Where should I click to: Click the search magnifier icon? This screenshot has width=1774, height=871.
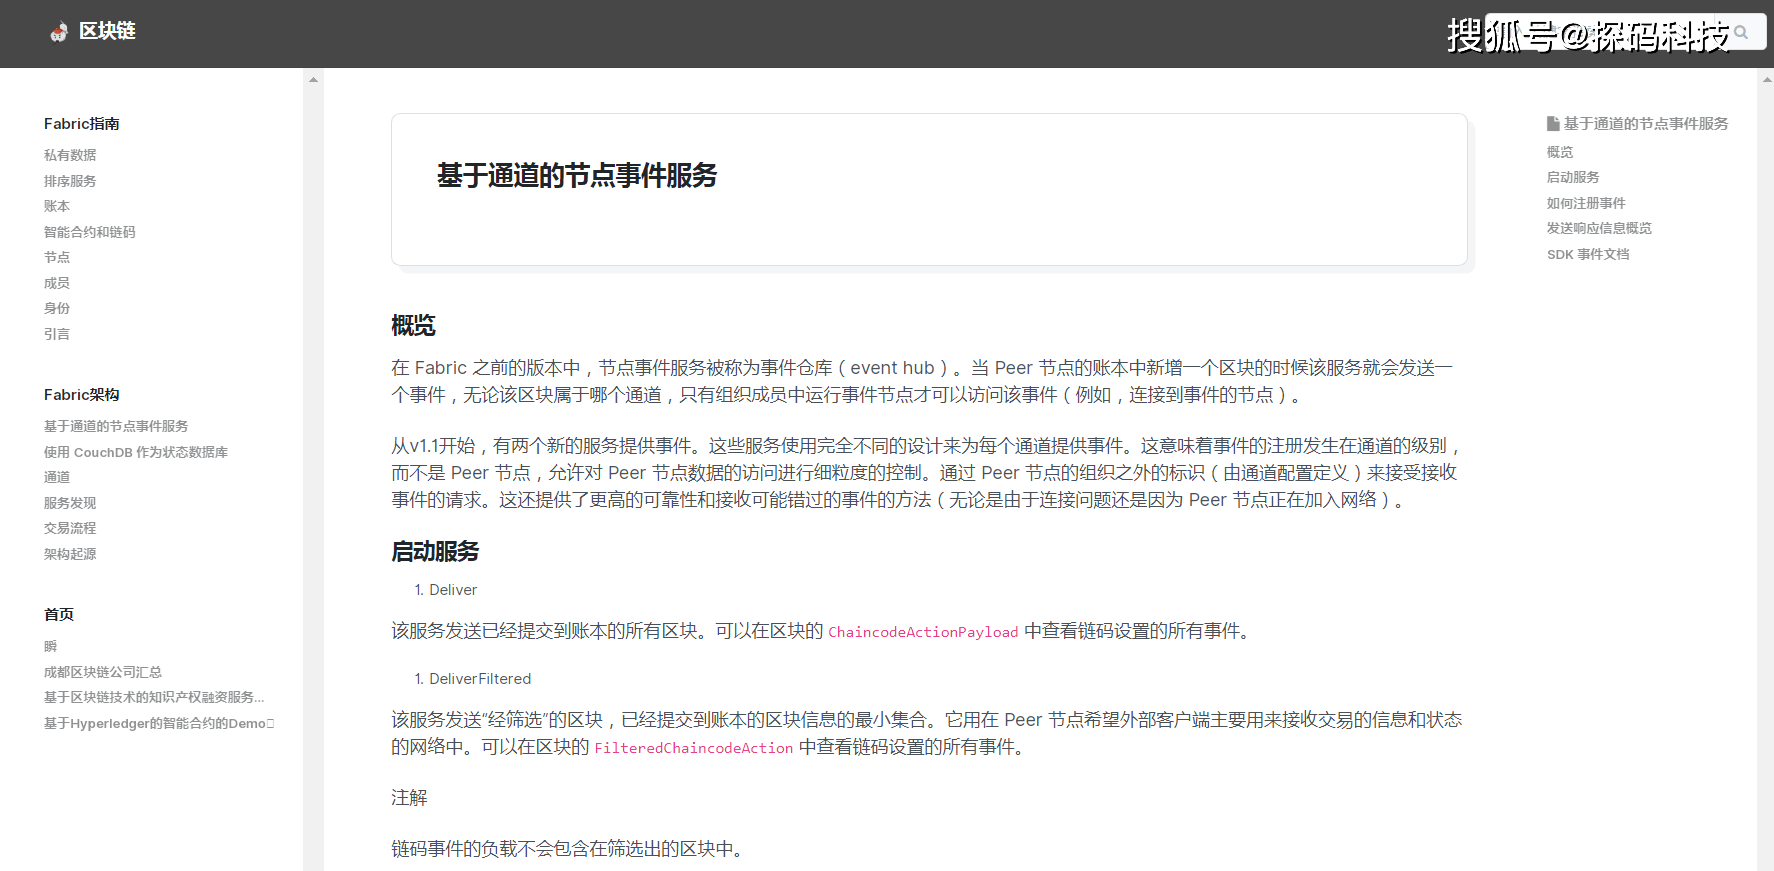(1741, 32)
